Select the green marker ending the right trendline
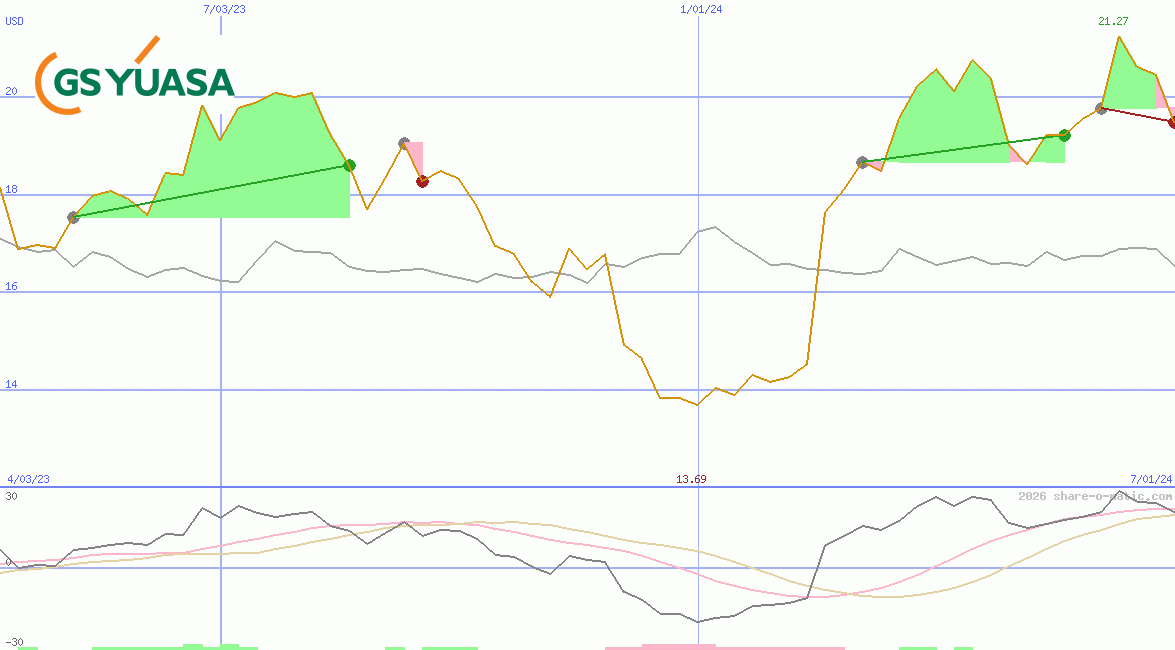This screenshot has height=650, width=1175. (x=1064, y=135)
